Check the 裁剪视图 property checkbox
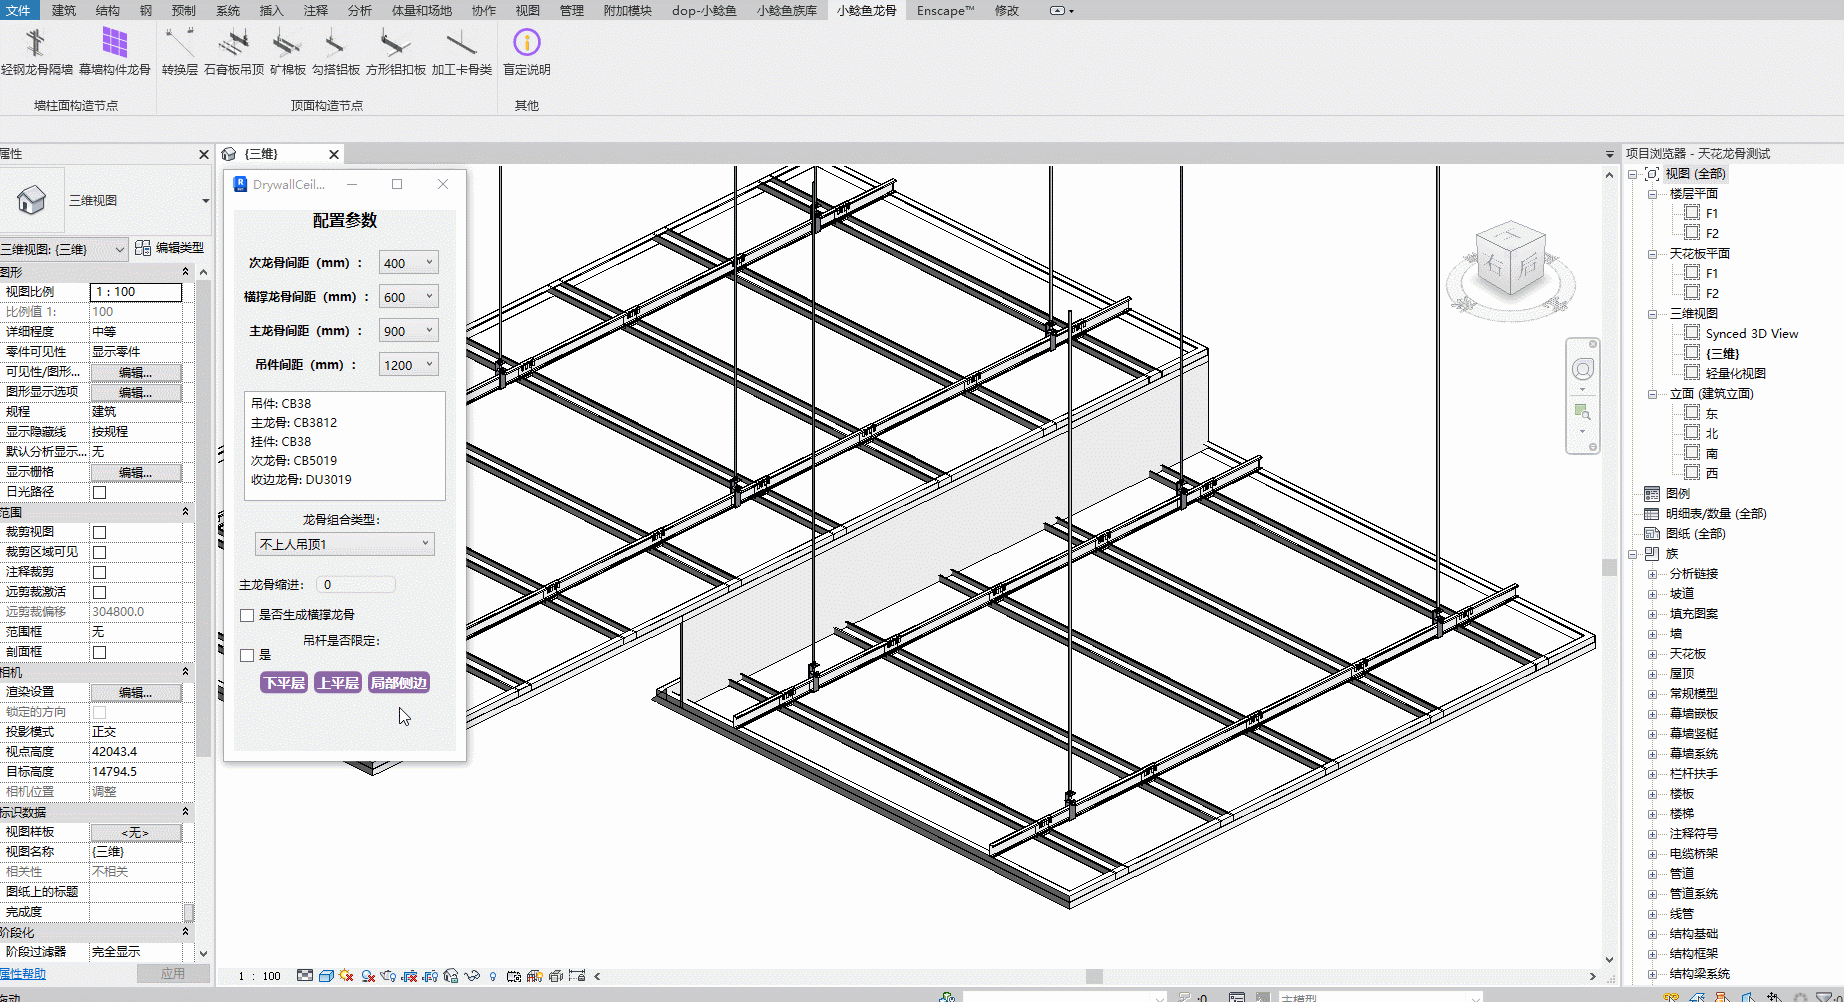1844x1002 pixels. 99,532
